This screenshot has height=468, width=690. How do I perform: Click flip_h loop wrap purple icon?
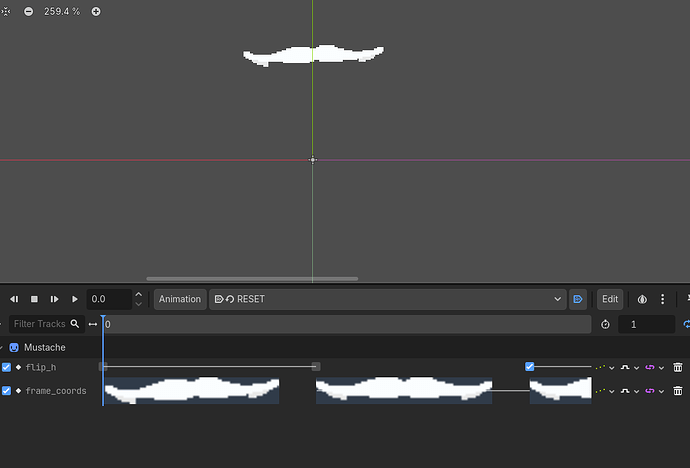click(x=650, y=367)
